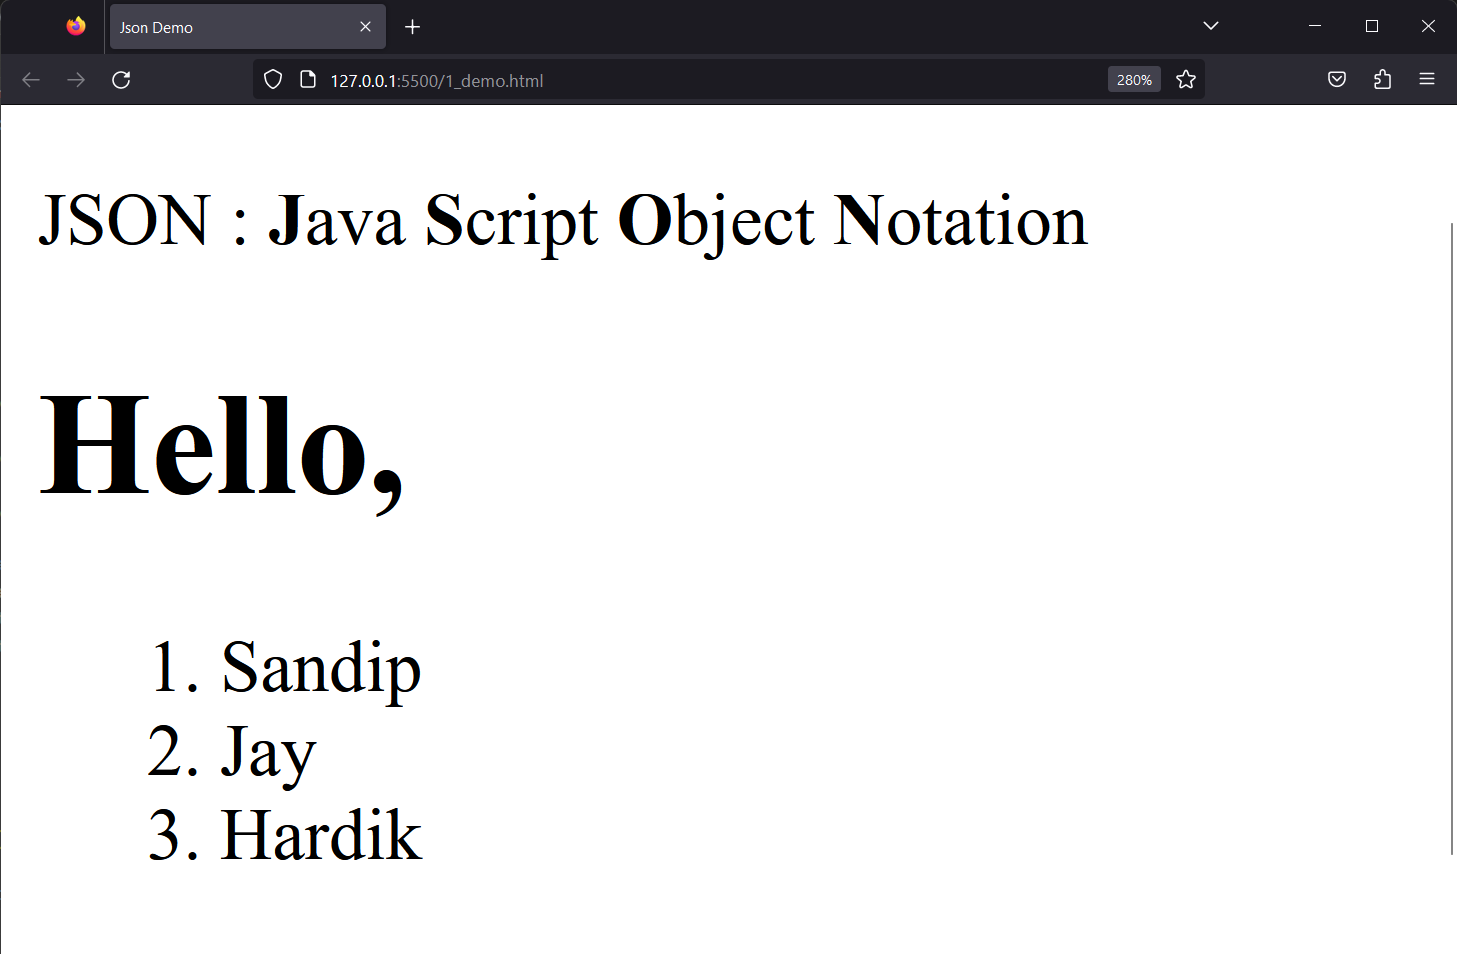
Task: Close the Json Demo tab
Action: [365, 27]
